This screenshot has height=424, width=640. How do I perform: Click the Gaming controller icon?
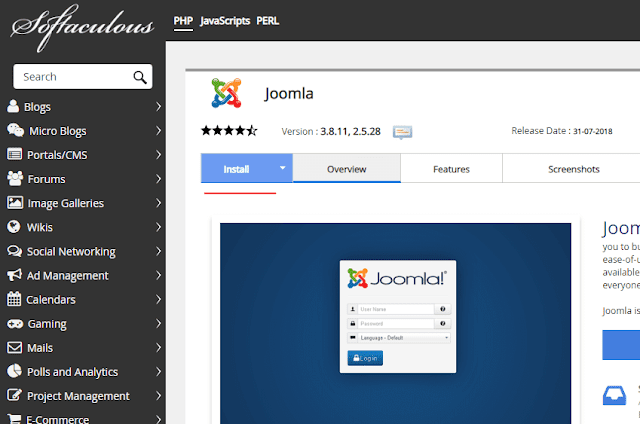point(15,324)
